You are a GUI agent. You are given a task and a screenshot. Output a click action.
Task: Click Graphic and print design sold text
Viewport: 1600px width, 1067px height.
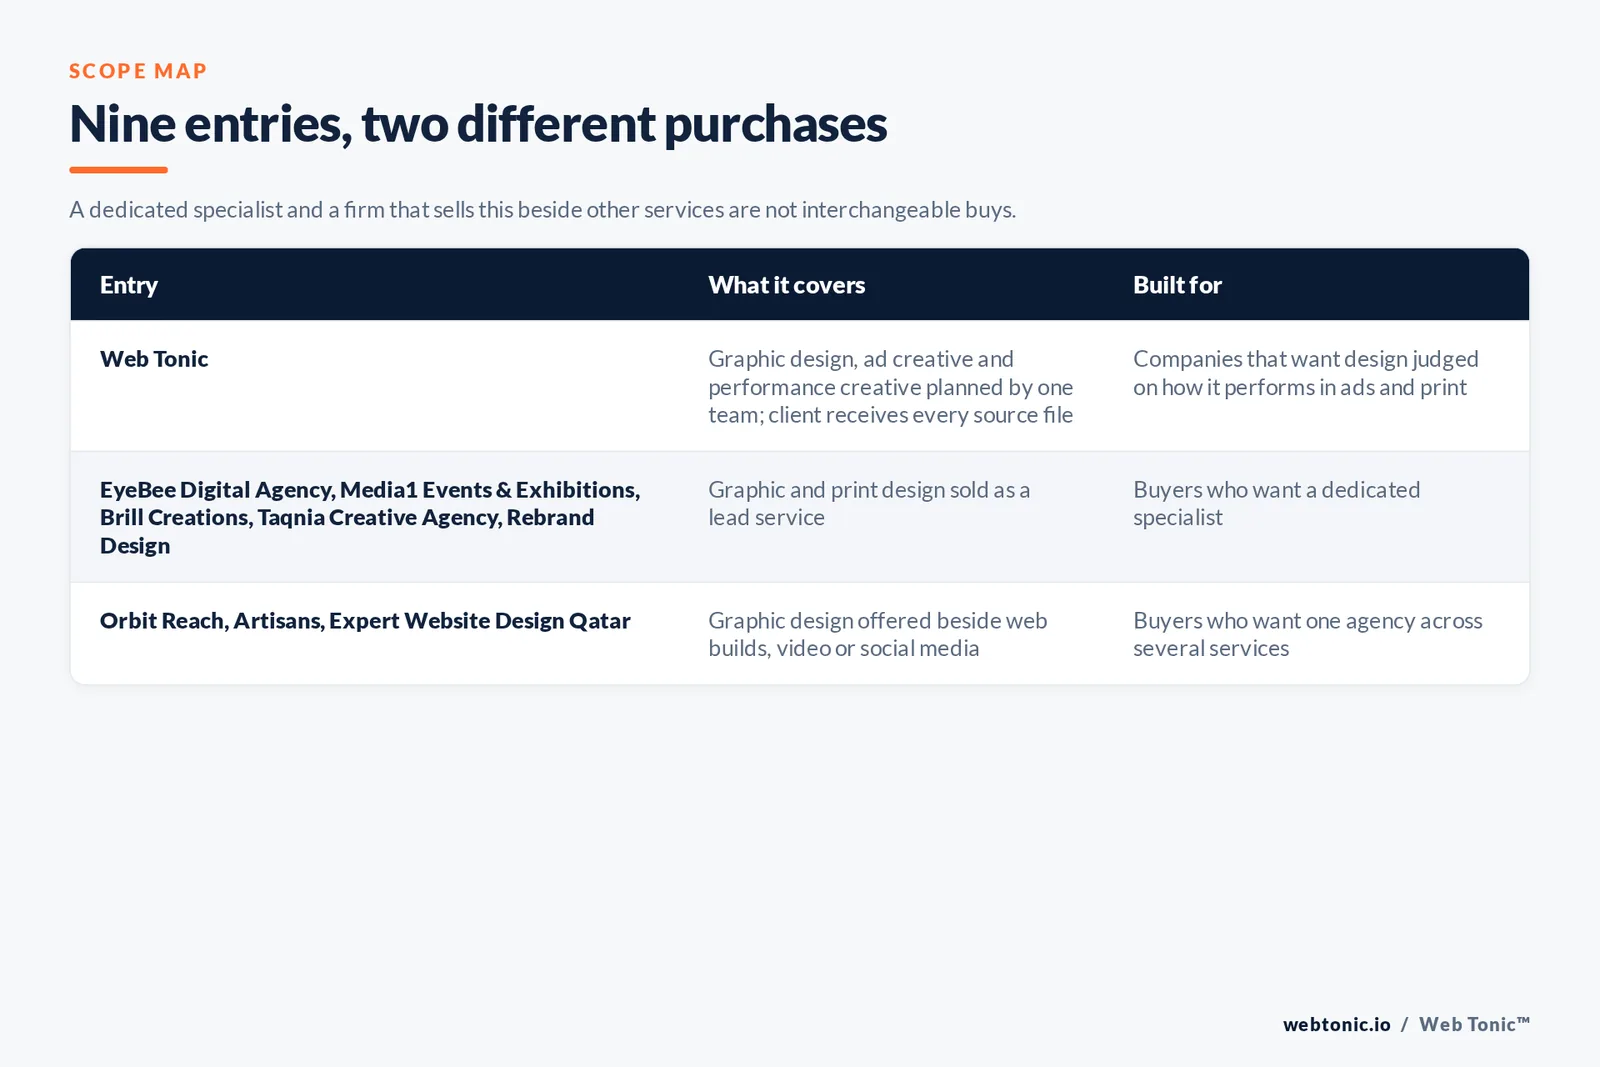(869, 503)
